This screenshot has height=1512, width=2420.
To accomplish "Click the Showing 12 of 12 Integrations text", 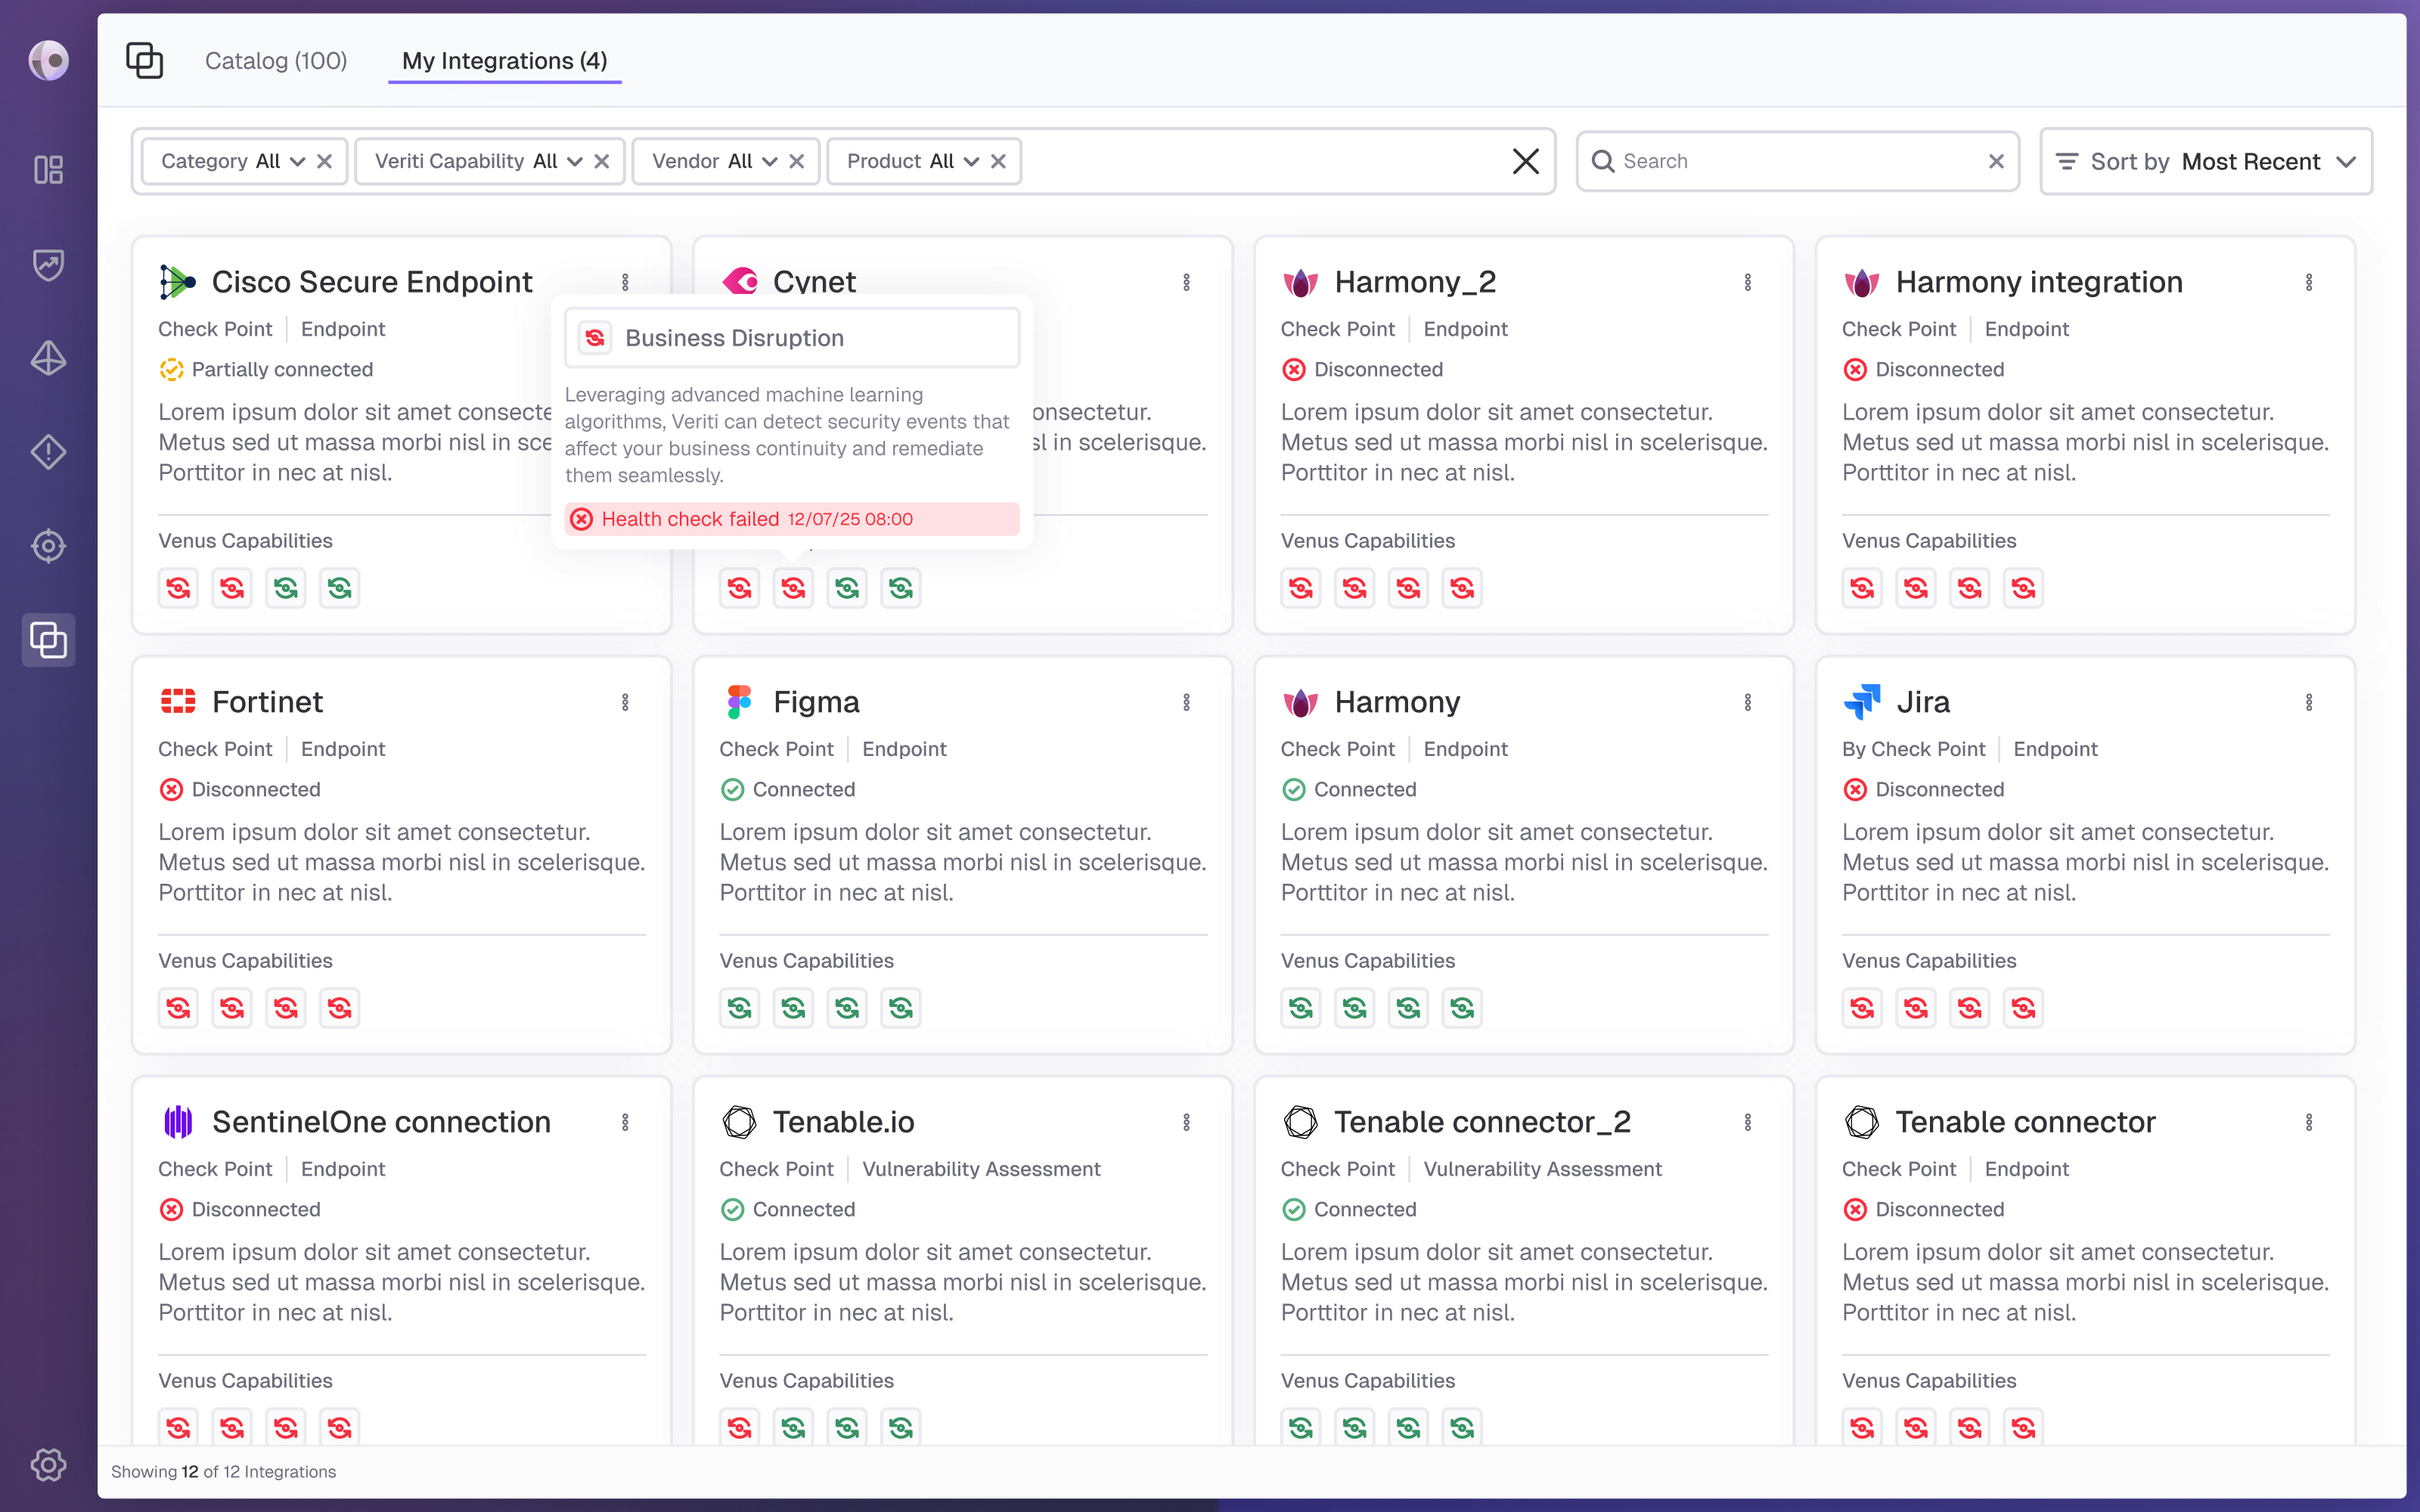I will (x=223, y=1472).
